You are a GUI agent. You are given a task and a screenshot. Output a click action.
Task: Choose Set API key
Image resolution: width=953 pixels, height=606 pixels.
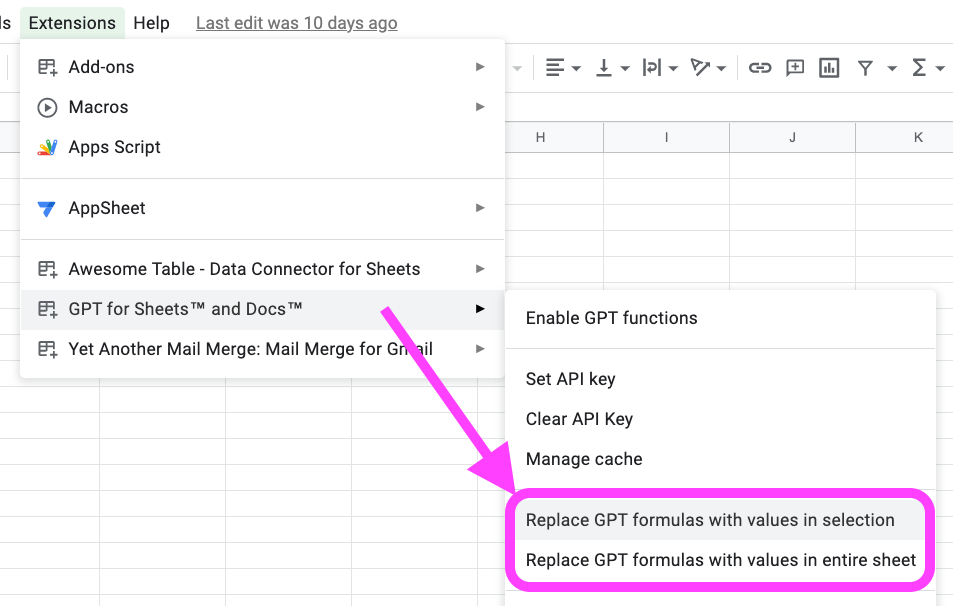click(x=570, y=379)
